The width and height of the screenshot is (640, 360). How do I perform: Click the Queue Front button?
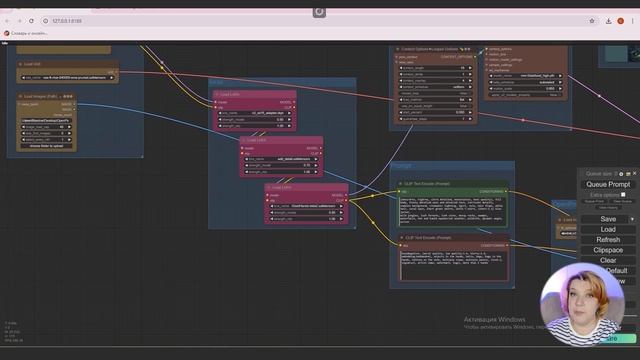594,202
